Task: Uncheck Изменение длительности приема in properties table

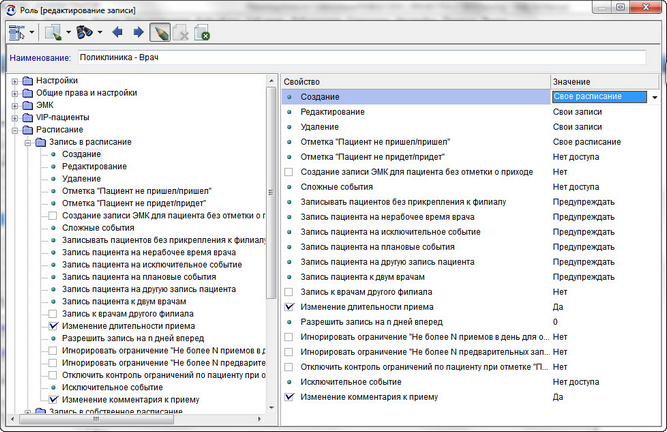Action: [x=289, y=307]
